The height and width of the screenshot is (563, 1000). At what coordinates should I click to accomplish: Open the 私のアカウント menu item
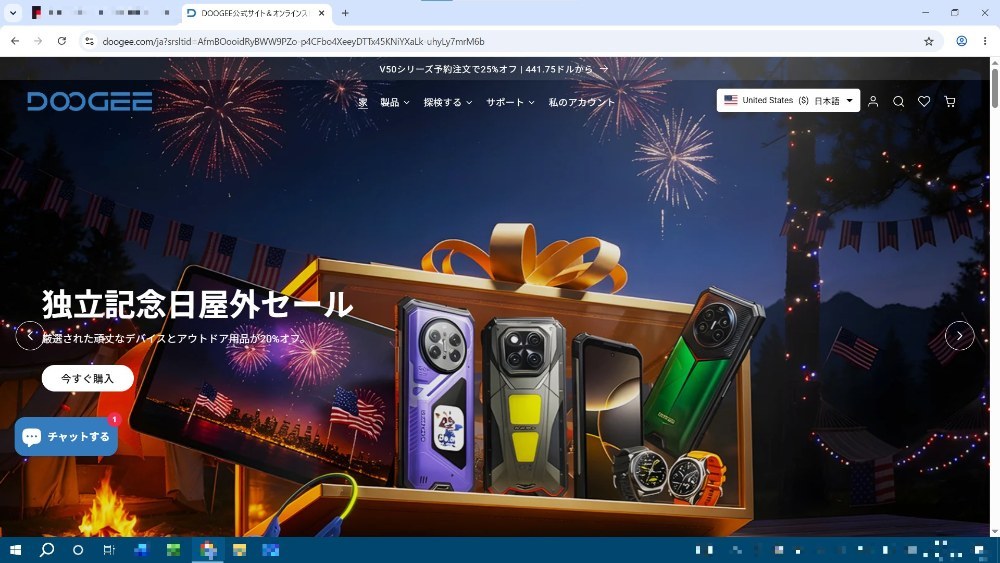click(x=582, y=102)
